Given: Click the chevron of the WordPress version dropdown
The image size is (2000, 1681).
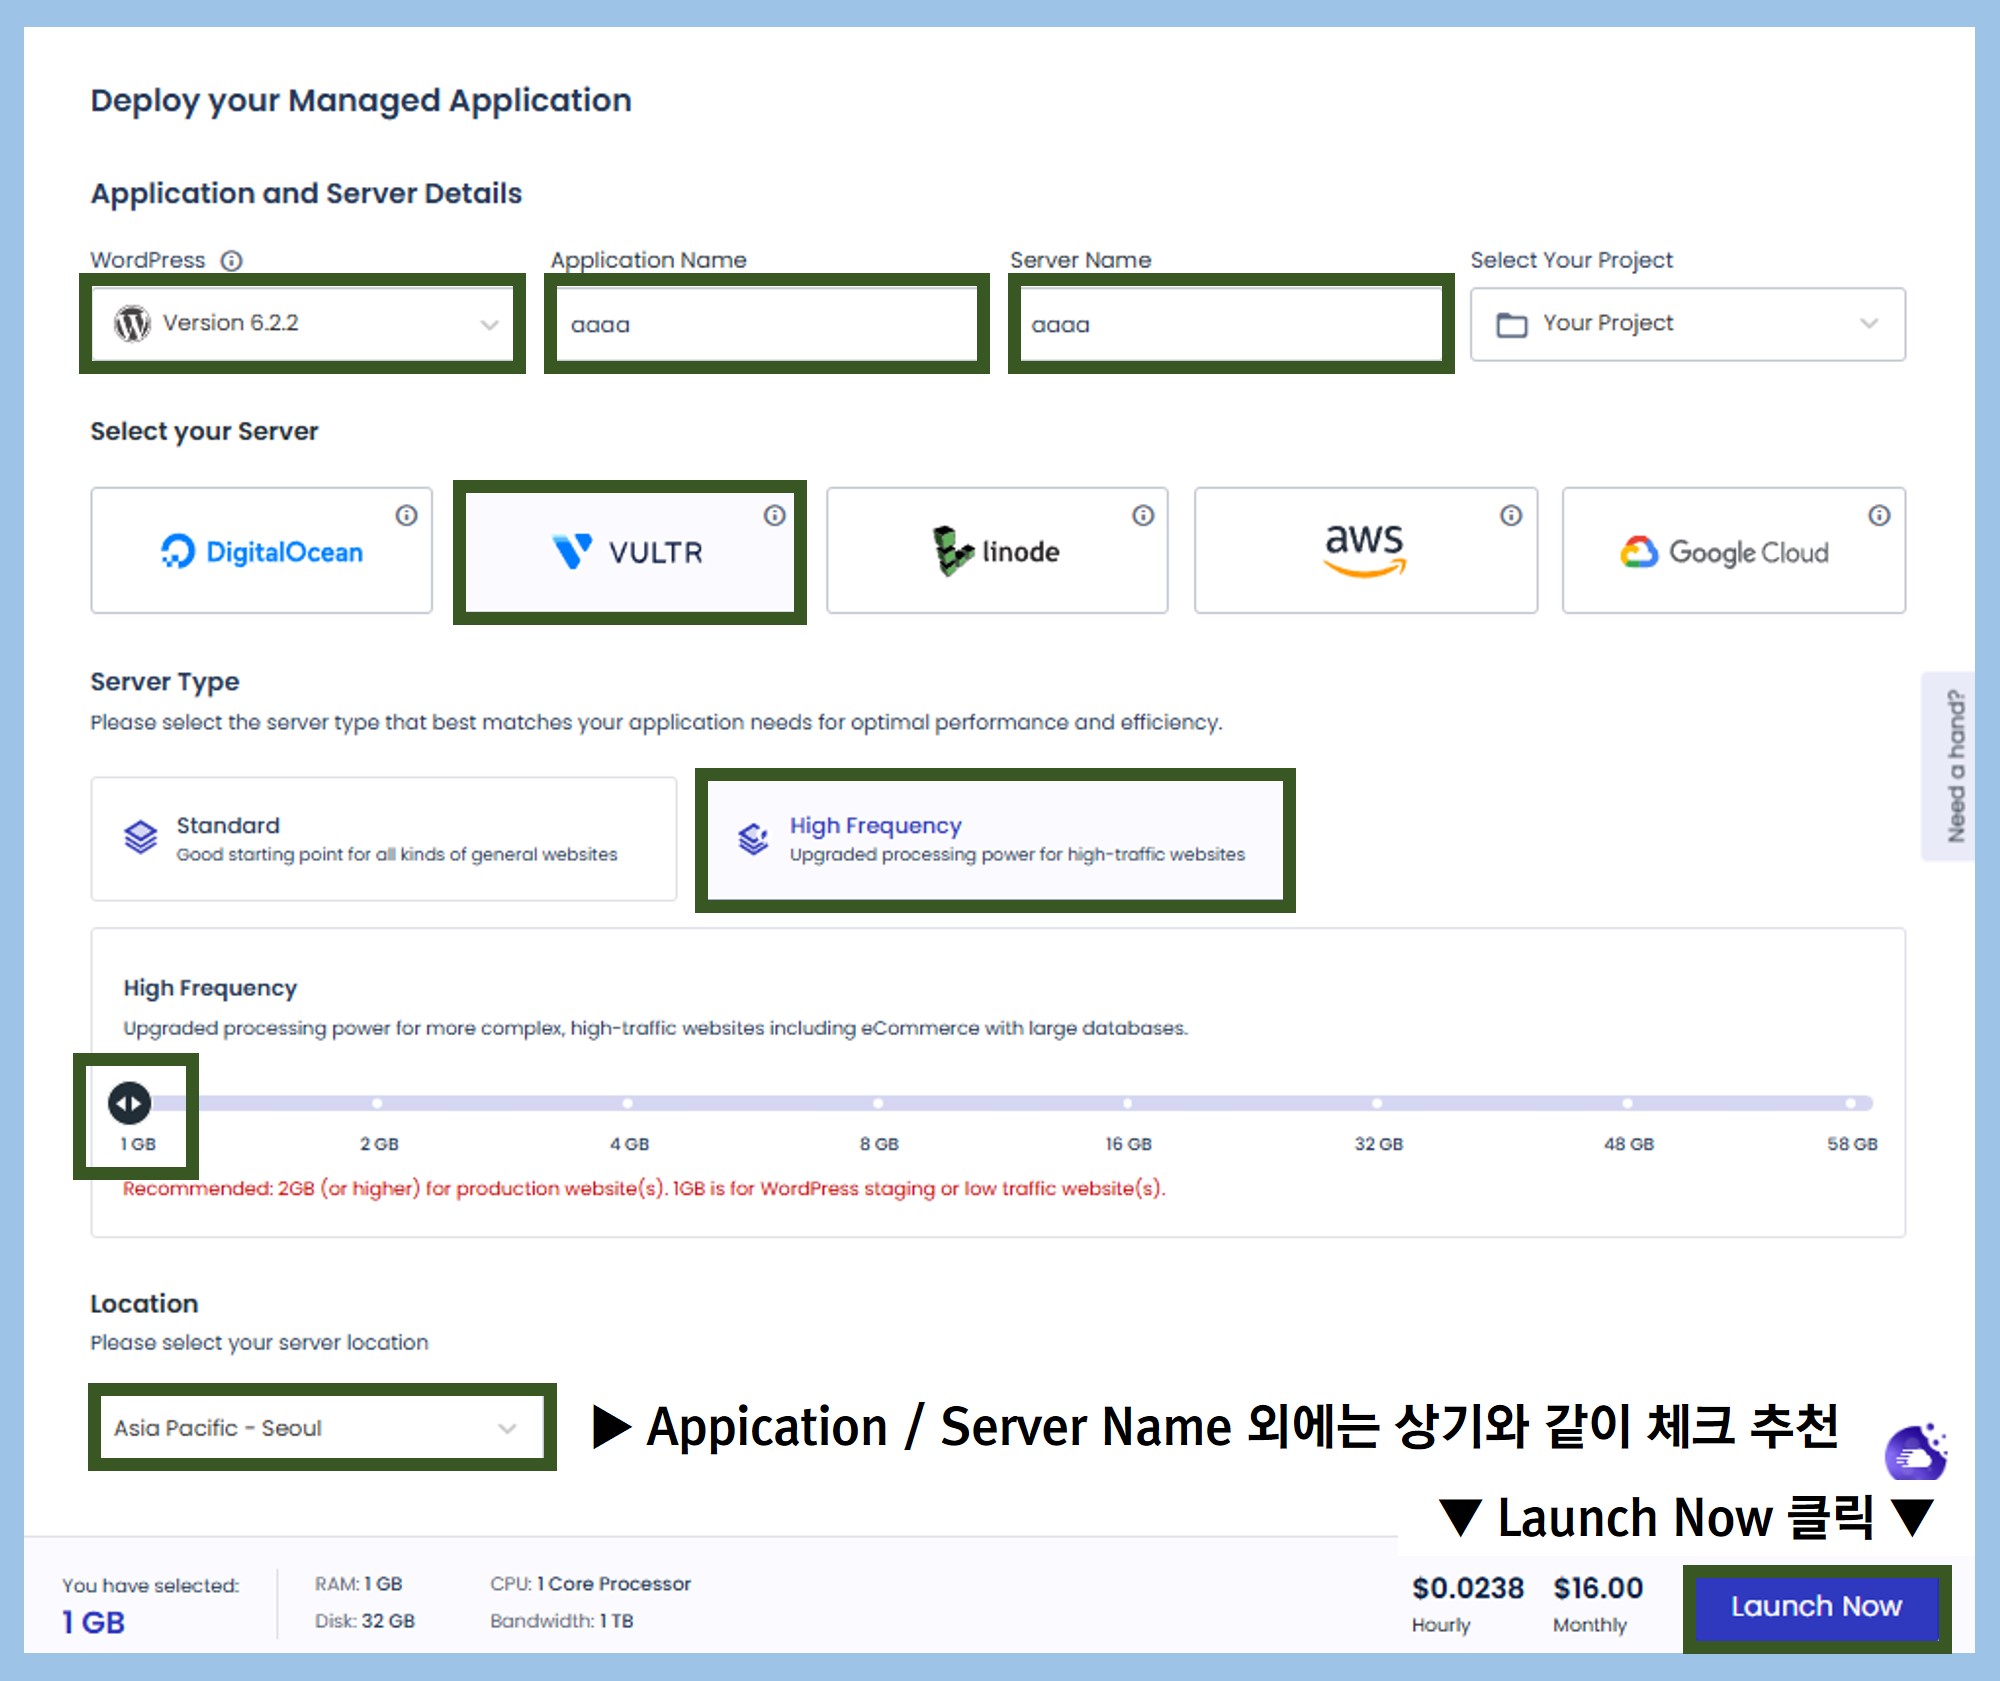Looking at the screenshot, I should click(489, 324).
